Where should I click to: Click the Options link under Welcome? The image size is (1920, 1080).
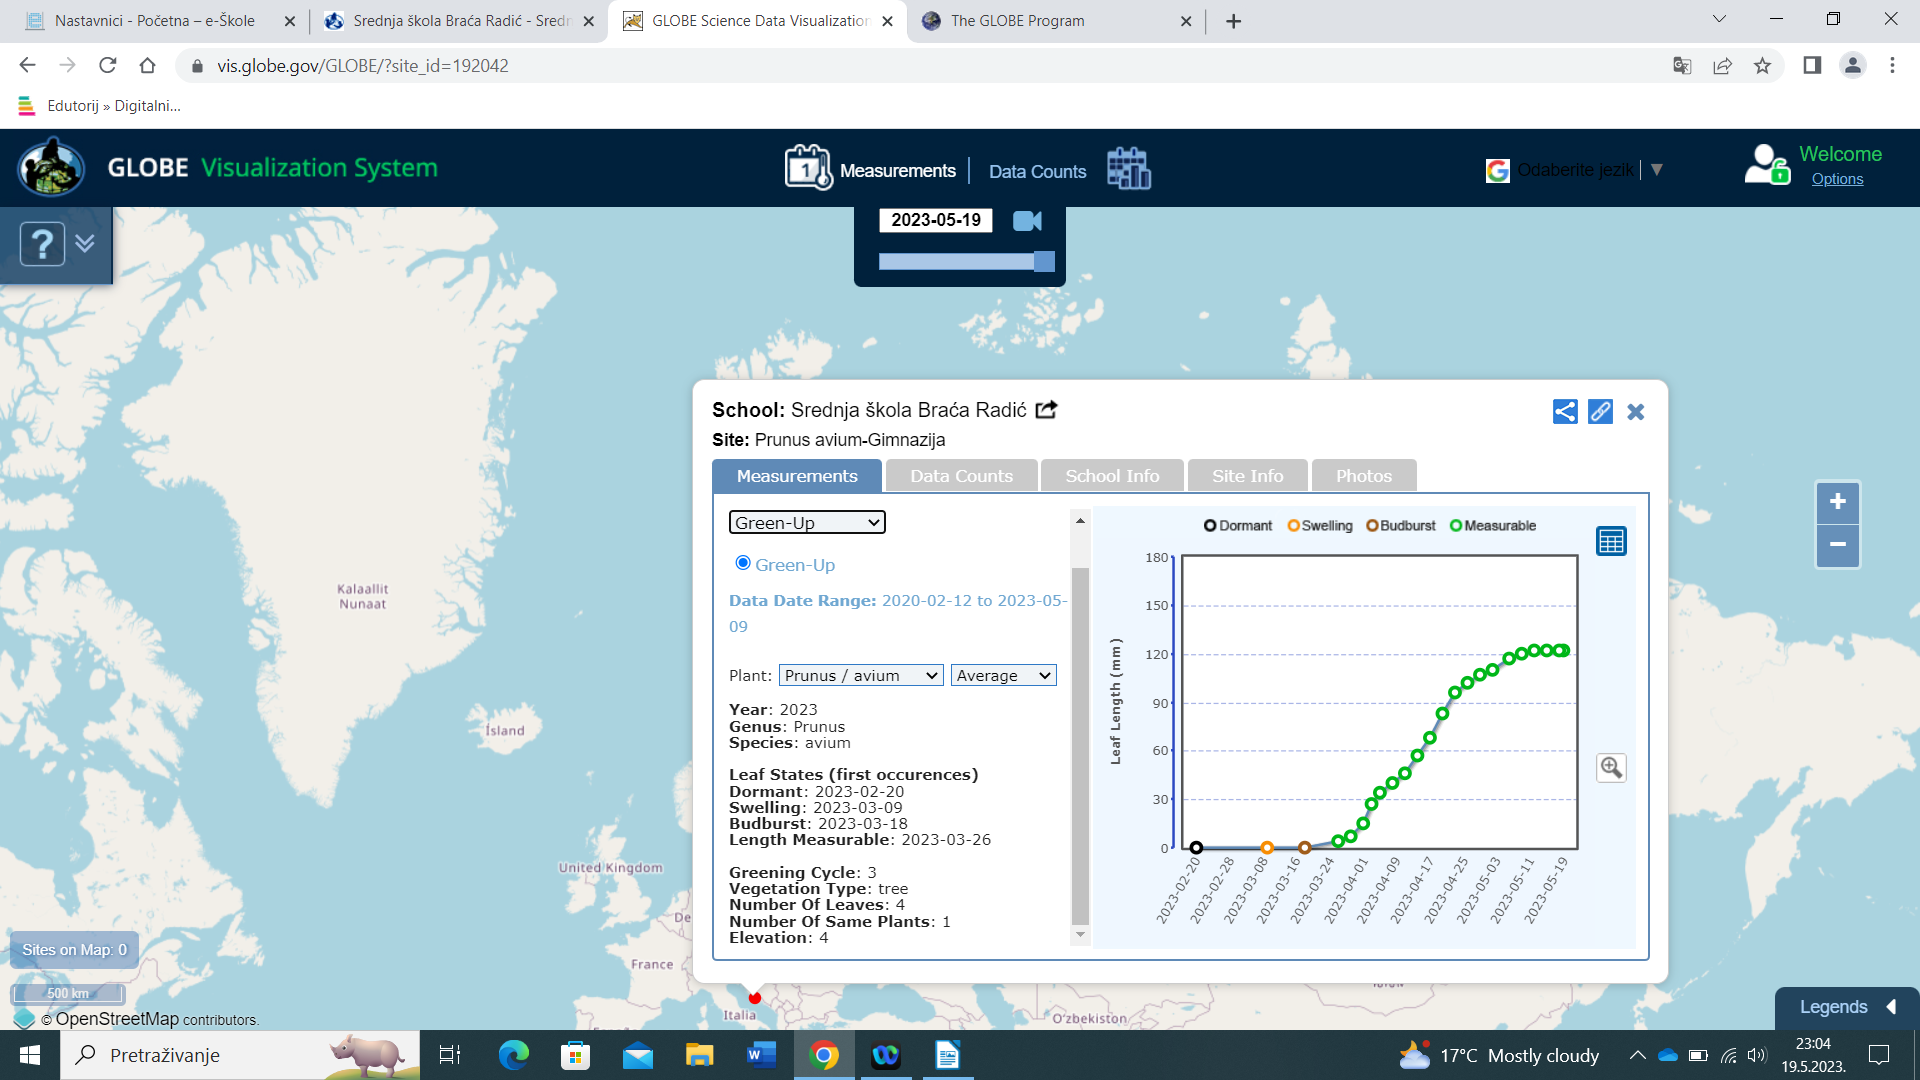point(1837,179)
